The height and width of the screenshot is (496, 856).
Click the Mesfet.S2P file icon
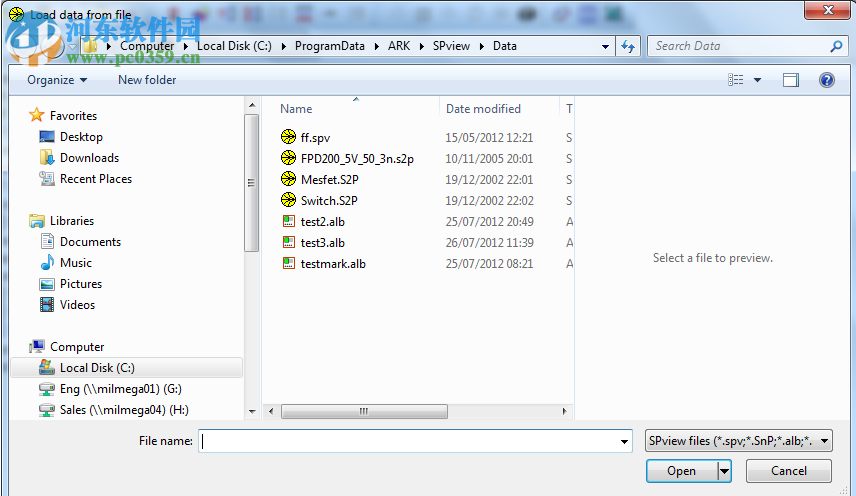tap(288, 178)
